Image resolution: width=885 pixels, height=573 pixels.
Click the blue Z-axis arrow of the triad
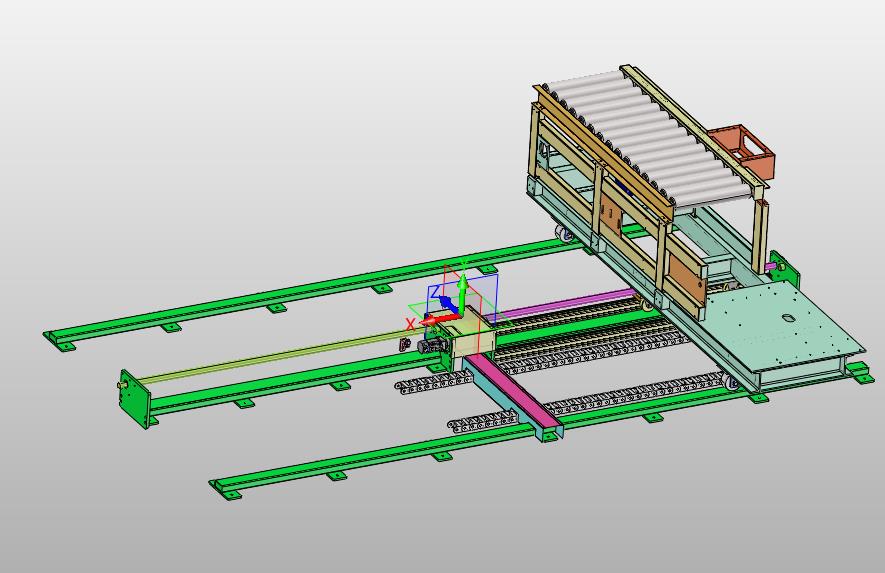click(448, 304)
